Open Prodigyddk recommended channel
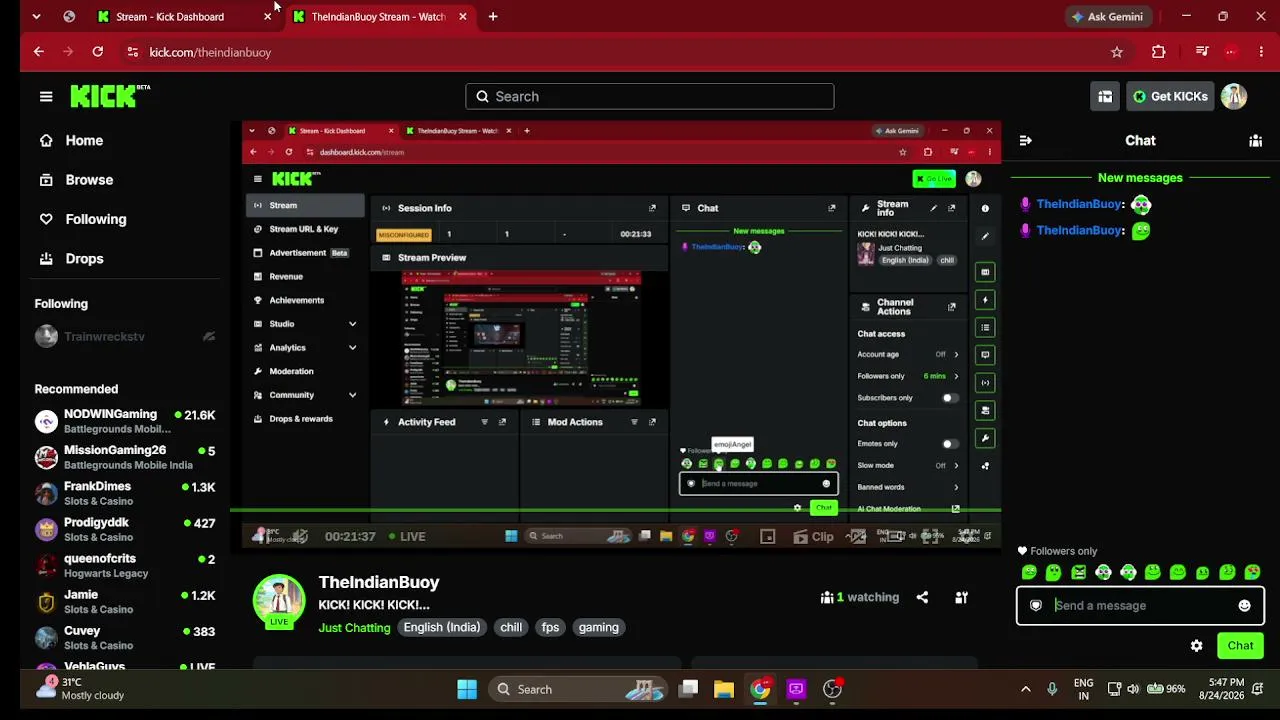Image resolution: width=1280 pixels, height=720 pixels. pyautogui.click(x=125, y=529)
